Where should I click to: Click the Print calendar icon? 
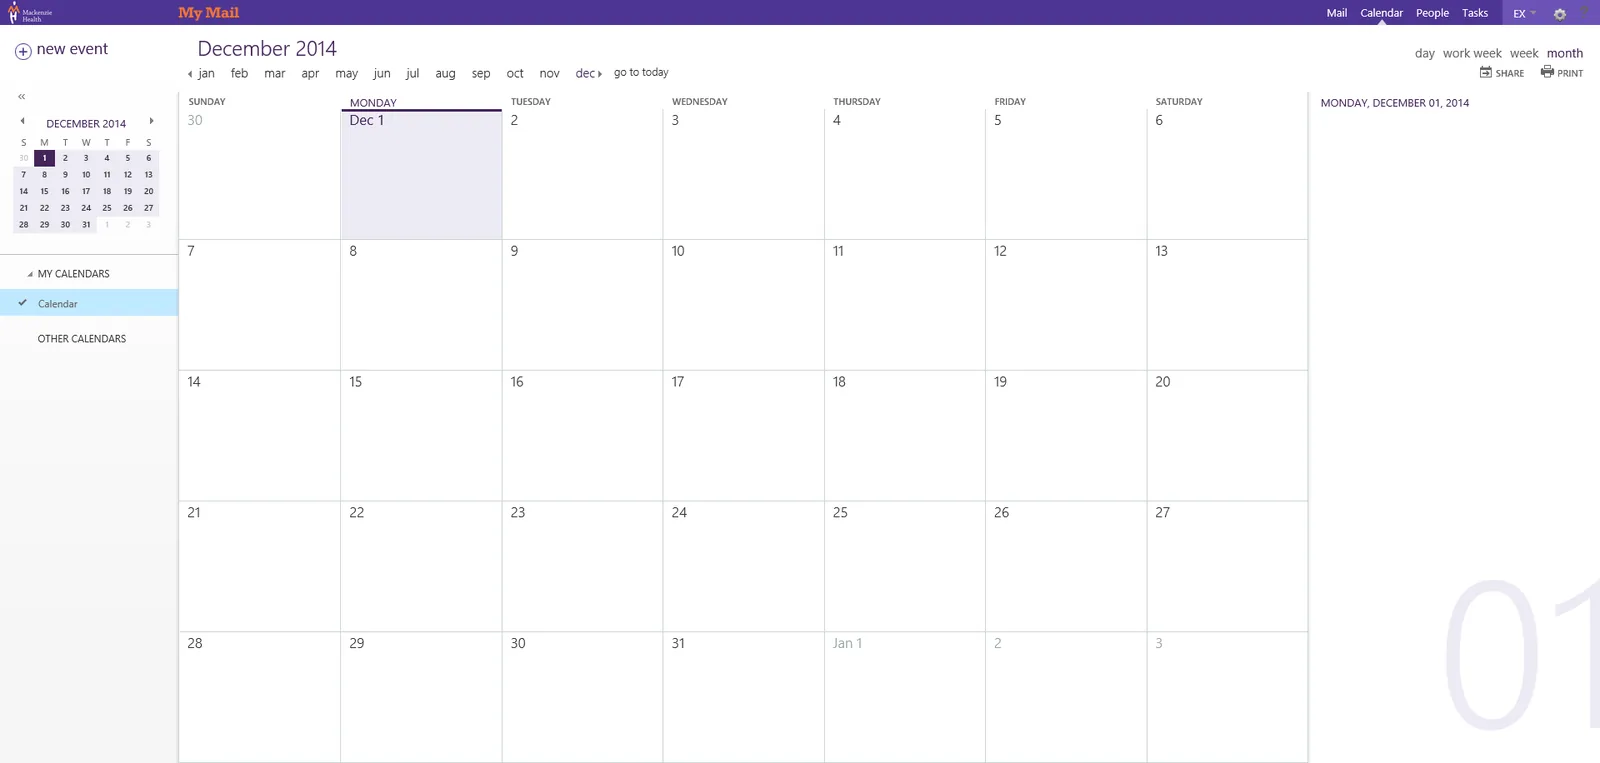click(1547, 72)
